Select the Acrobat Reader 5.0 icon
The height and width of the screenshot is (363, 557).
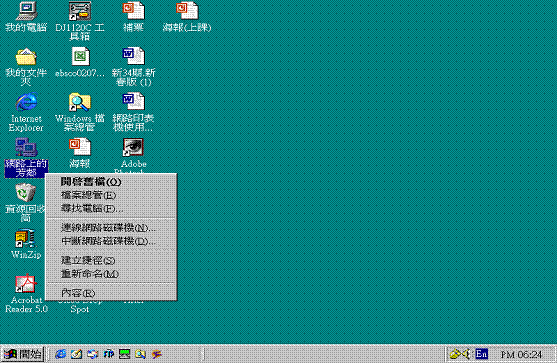pos(26,284)
